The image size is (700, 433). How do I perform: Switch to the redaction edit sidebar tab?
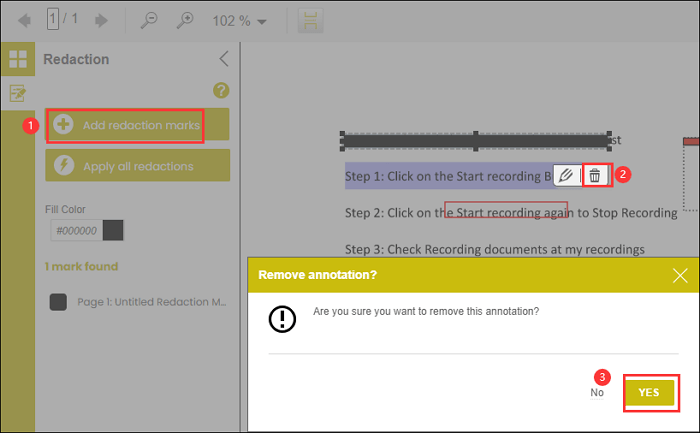[17, 93]
